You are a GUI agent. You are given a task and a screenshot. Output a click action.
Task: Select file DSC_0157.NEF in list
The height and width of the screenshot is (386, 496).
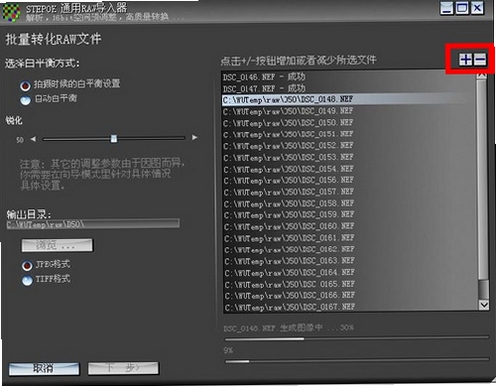[x=349, y=192]
